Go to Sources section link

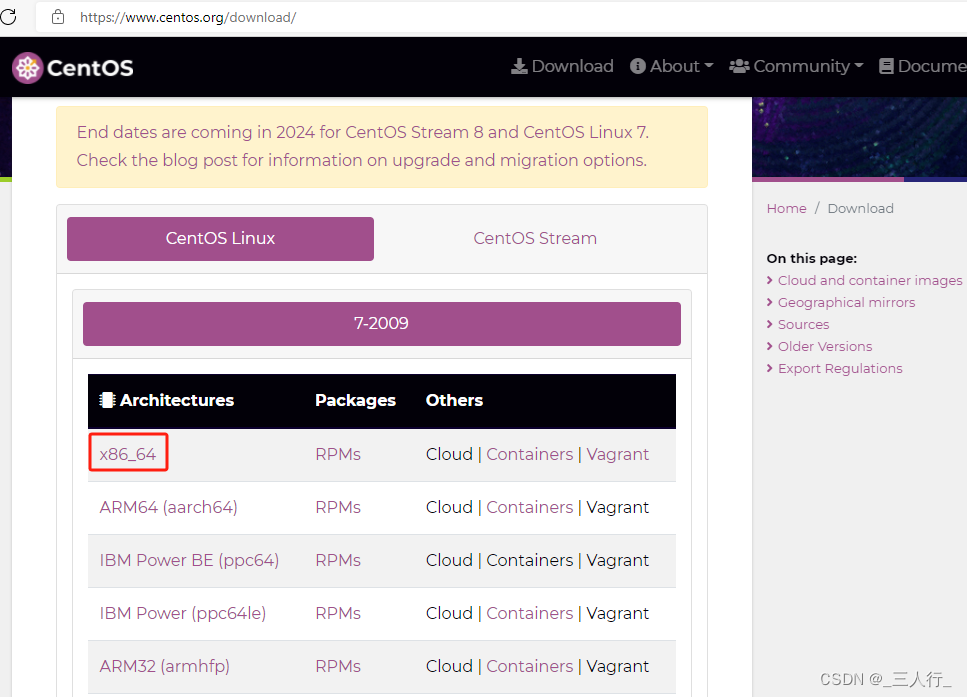click(803, 324)
